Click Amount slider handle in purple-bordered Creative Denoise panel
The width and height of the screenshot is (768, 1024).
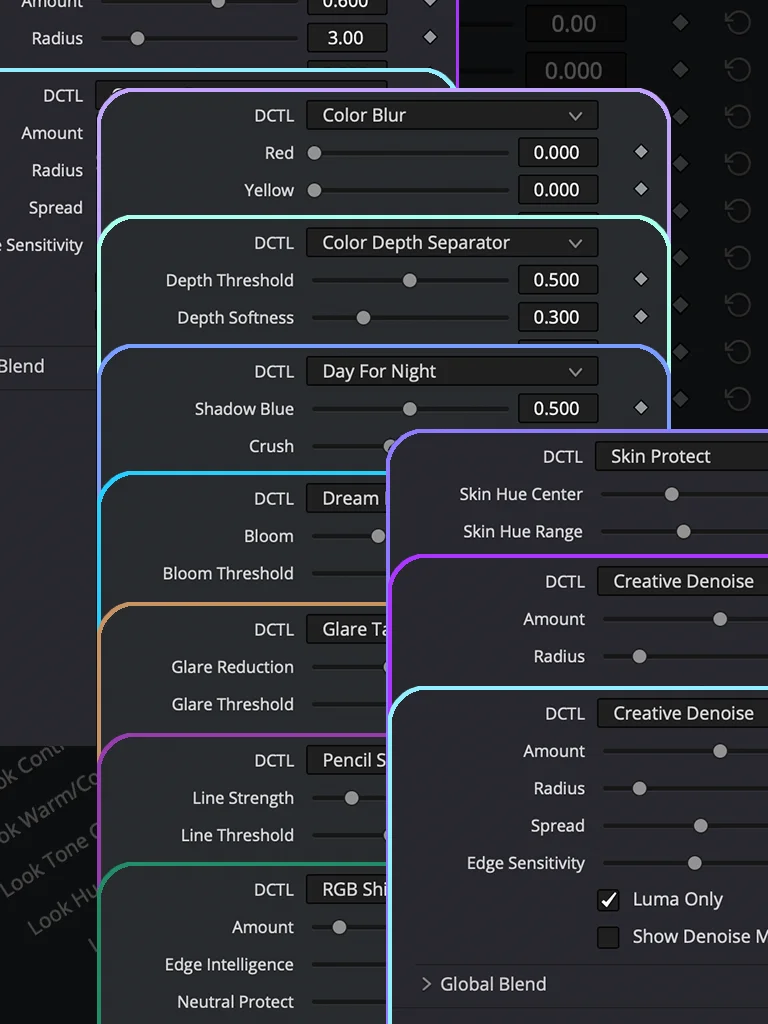pyautogui.click(x=720, y=619)
